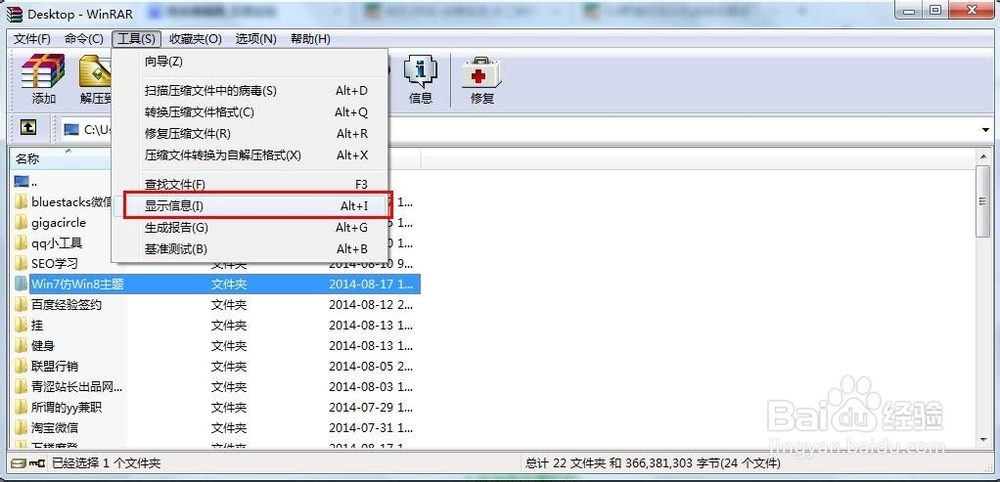Select the "百度经验签约" folder name

[66, 305]
